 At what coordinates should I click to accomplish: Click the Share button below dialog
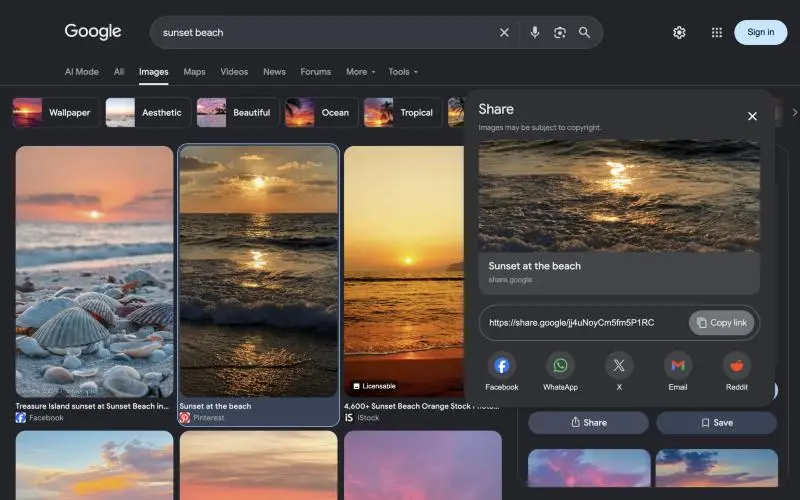[x=588, y=422]
